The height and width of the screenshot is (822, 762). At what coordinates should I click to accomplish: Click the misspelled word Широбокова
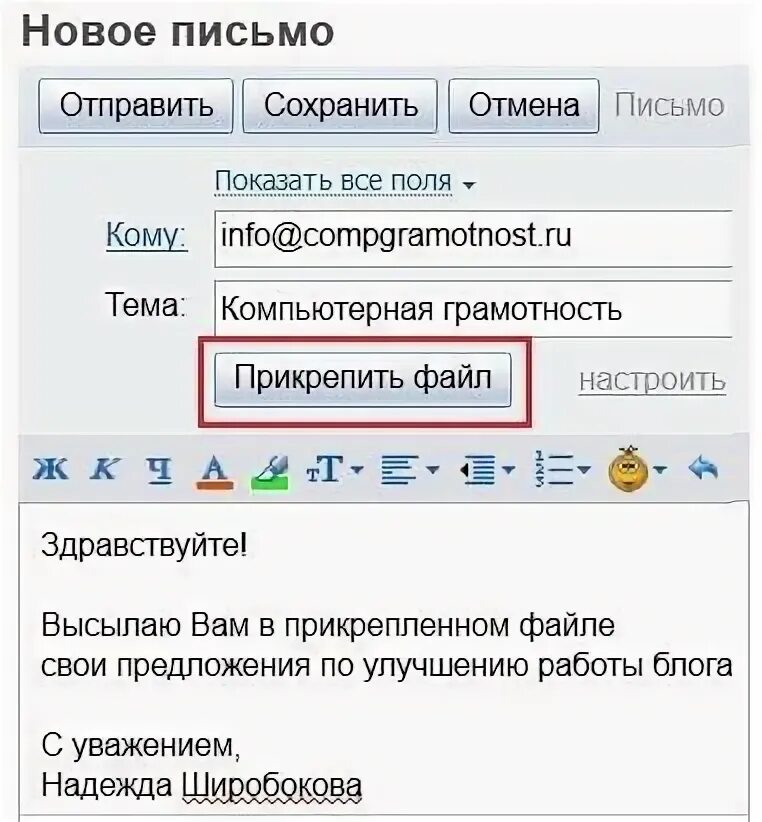pos(272,785)
